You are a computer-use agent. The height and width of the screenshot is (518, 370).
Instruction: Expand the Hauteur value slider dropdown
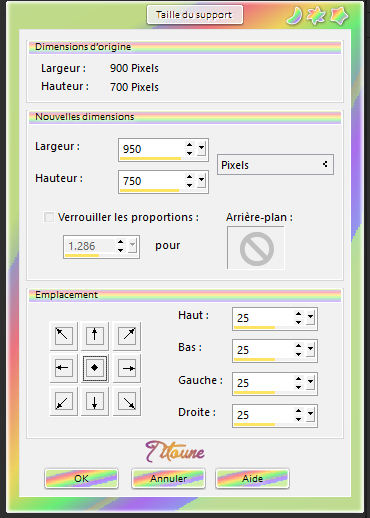click(x=201, y=180)
